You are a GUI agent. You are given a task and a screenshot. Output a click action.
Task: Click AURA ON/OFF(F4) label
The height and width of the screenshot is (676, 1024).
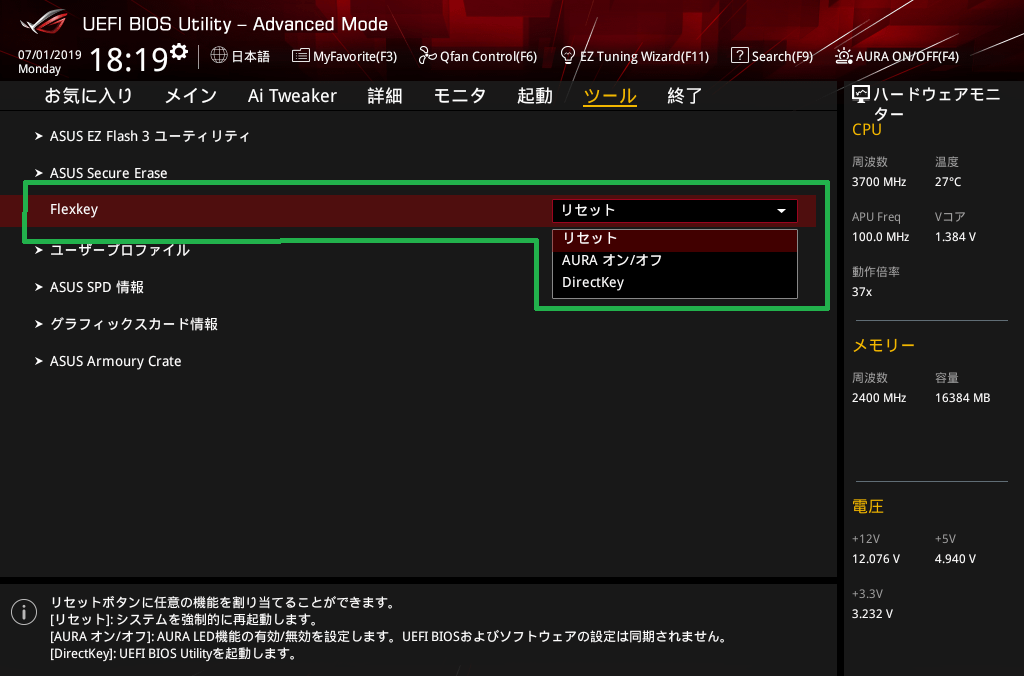pyautogui.click(x=907, y=56)
